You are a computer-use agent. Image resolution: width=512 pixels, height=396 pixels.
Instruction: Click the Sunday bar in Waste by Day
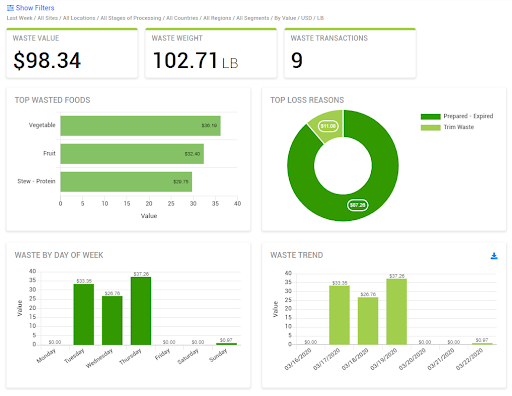(x=226, y=344)
